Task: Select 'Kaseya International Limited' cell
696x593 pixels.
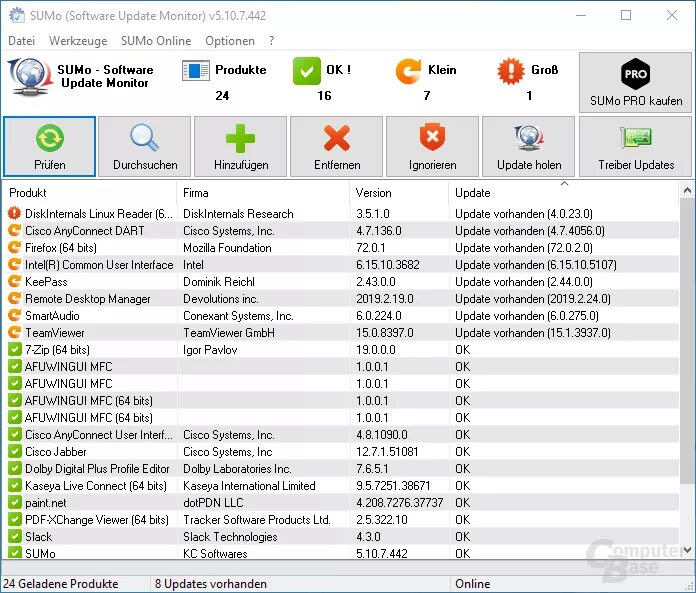Action: 249,486
